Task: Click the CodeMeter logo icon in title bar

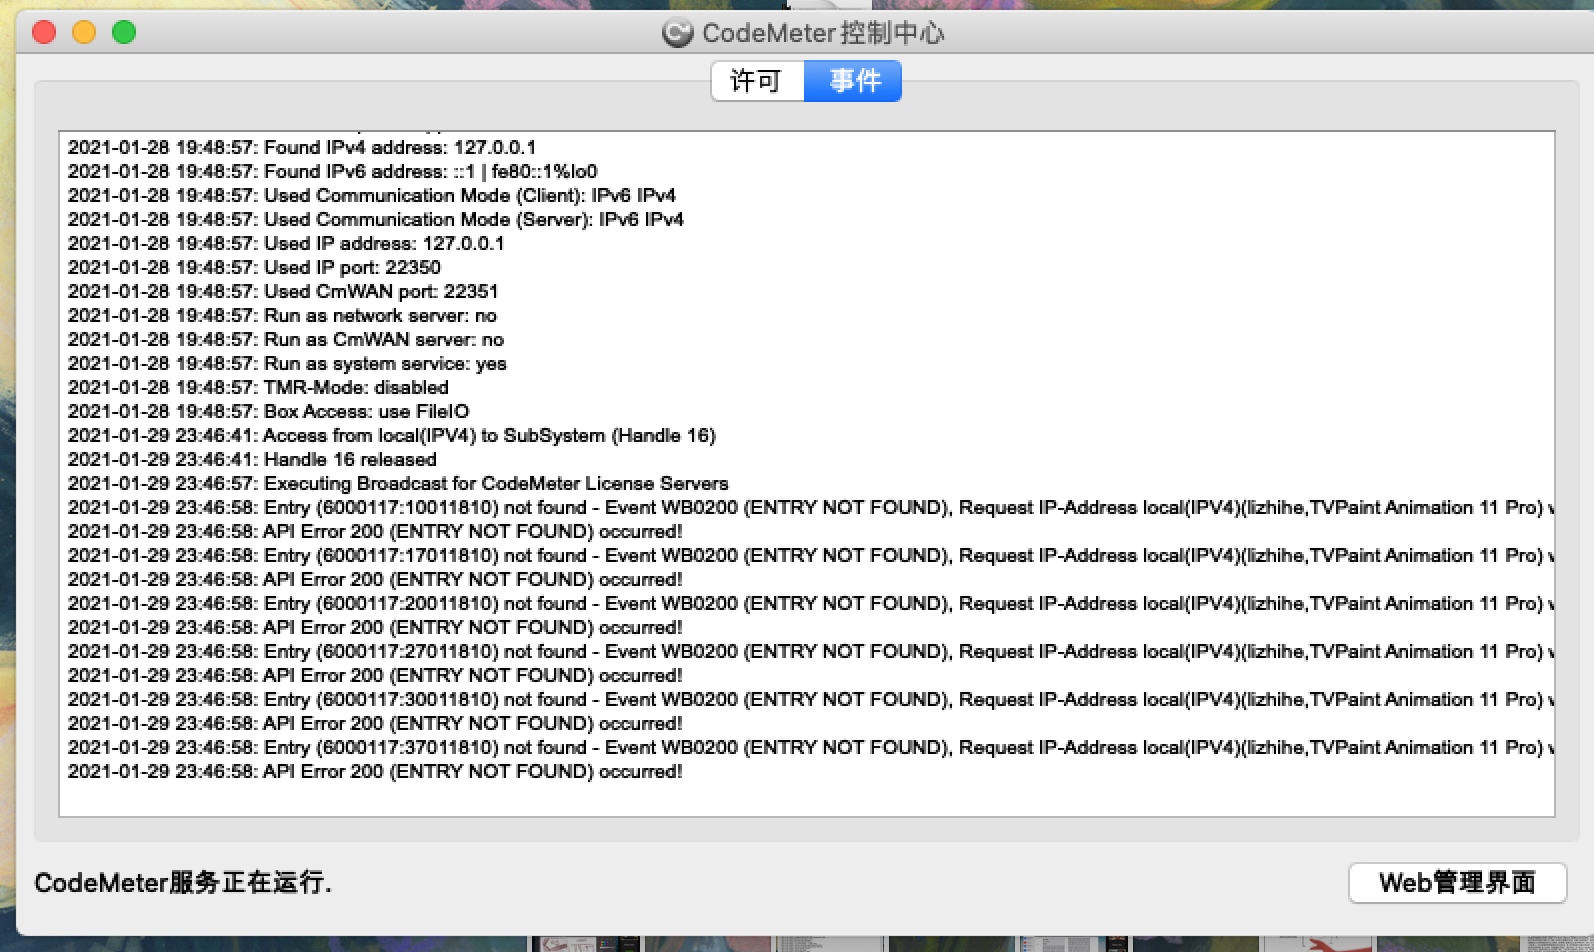Action: (677, 33)
